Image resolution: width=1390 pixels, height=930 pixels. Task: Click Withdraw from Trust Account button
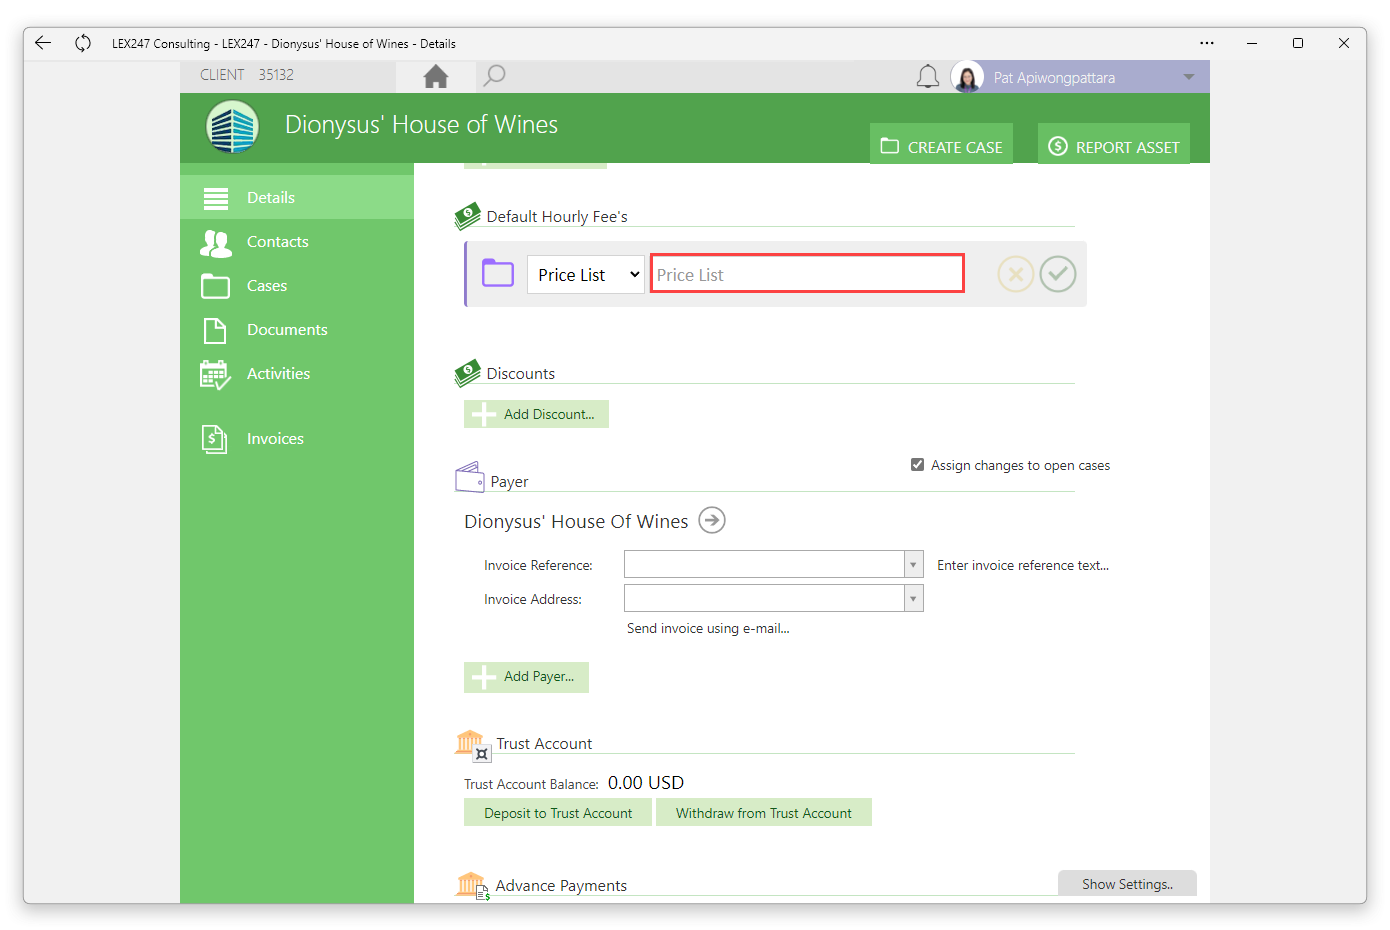click(x=764, y=813)
